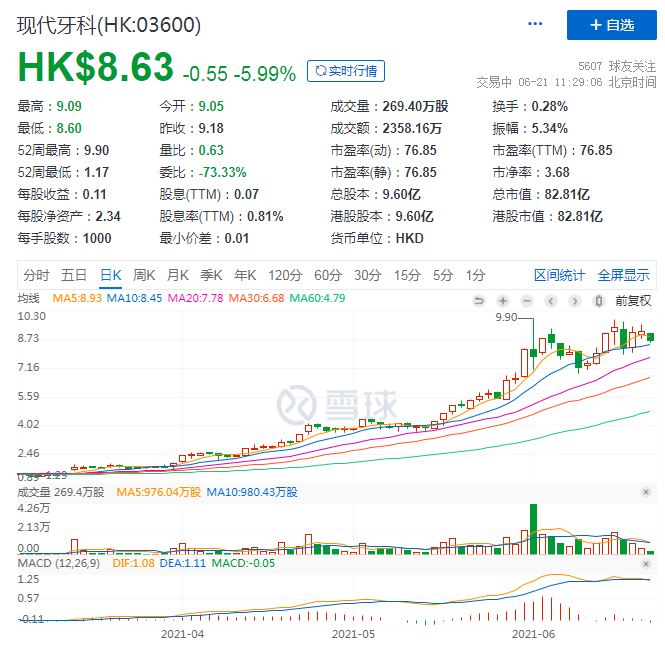Click the 9.90 high marker on chart
665x652 pixels.
tap(506, 317)
